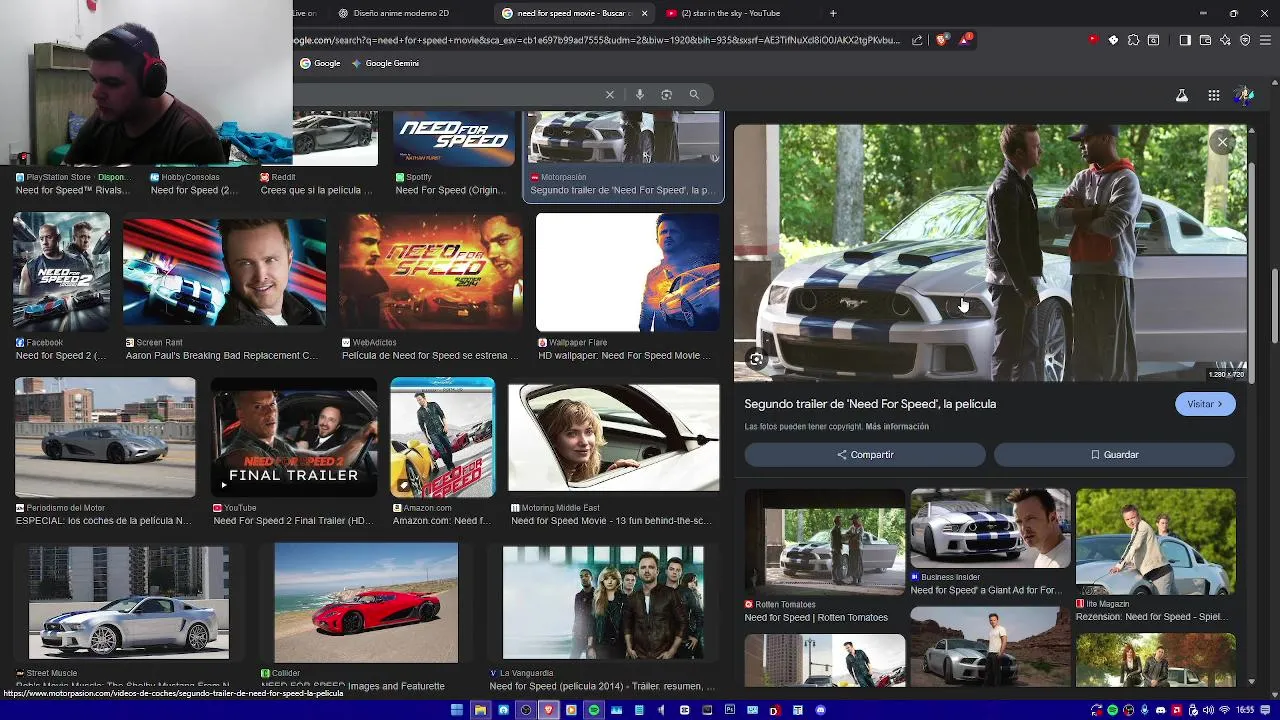Open Collider red Koenigsegg thumbnail

(x=366, y=603)
